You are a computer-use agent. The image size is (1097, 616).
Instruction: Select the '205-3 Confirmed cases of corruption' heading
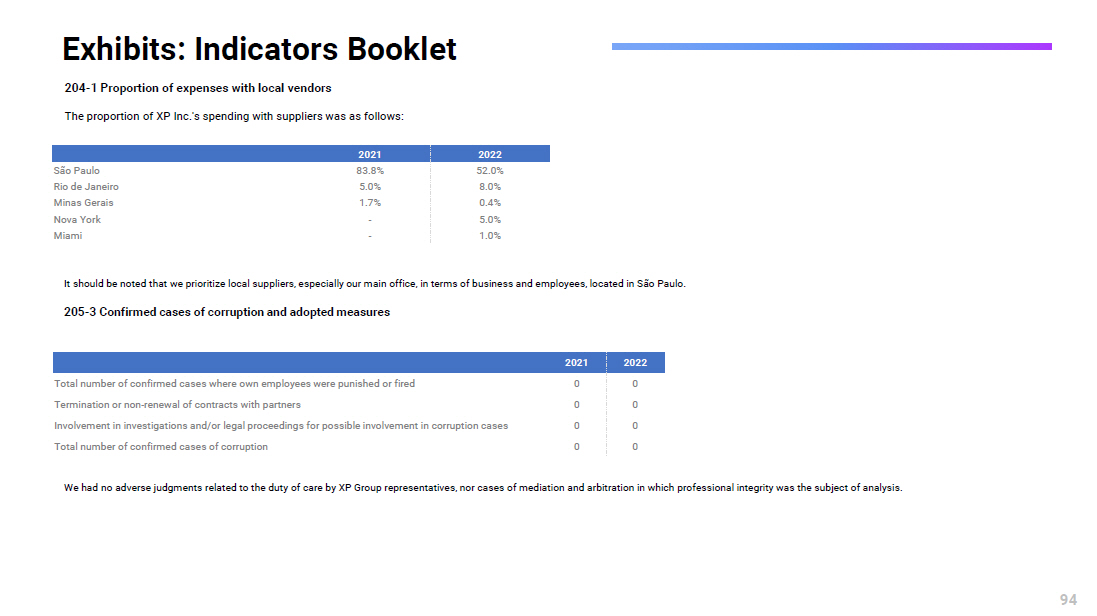pos(227,312)
